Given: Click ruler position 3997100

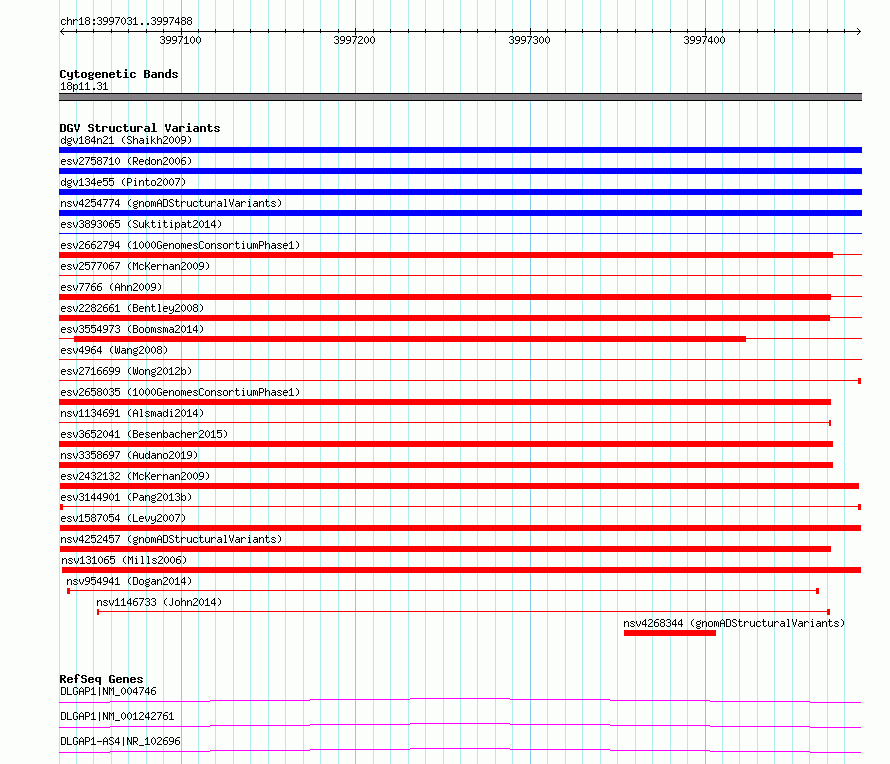Looking at the screenshot, I should coord(180,40).
